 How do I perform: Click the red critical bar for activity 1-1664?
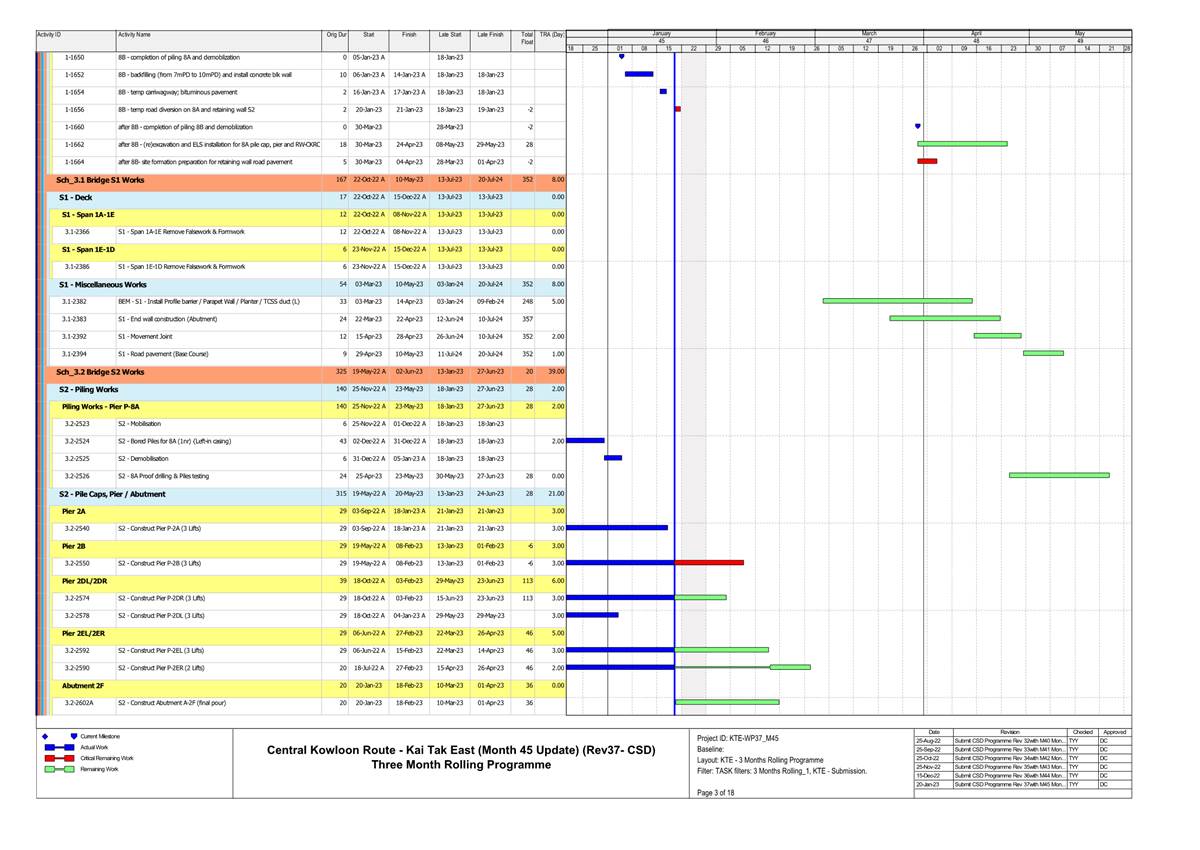[927, 161]
